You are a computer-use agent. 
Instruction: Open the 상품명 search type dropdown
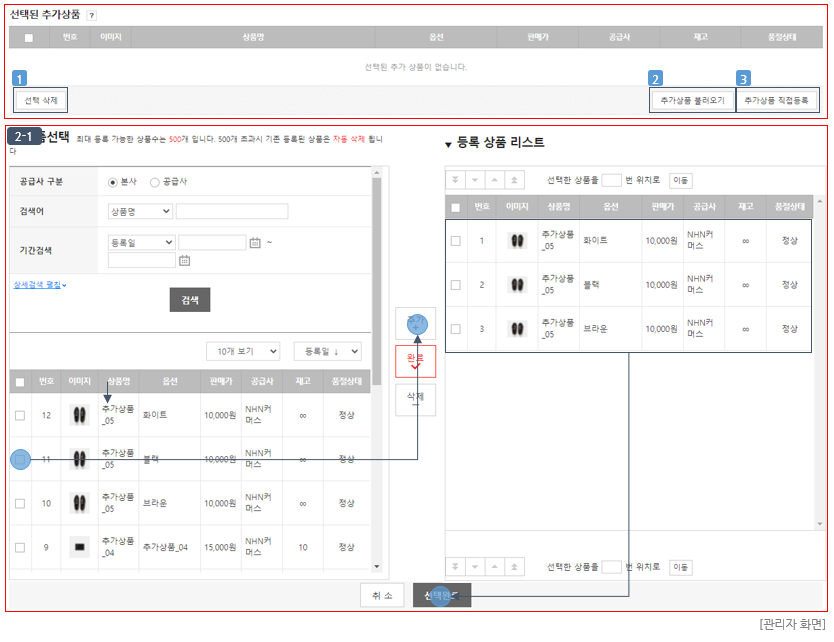click(x=140, y=211)
